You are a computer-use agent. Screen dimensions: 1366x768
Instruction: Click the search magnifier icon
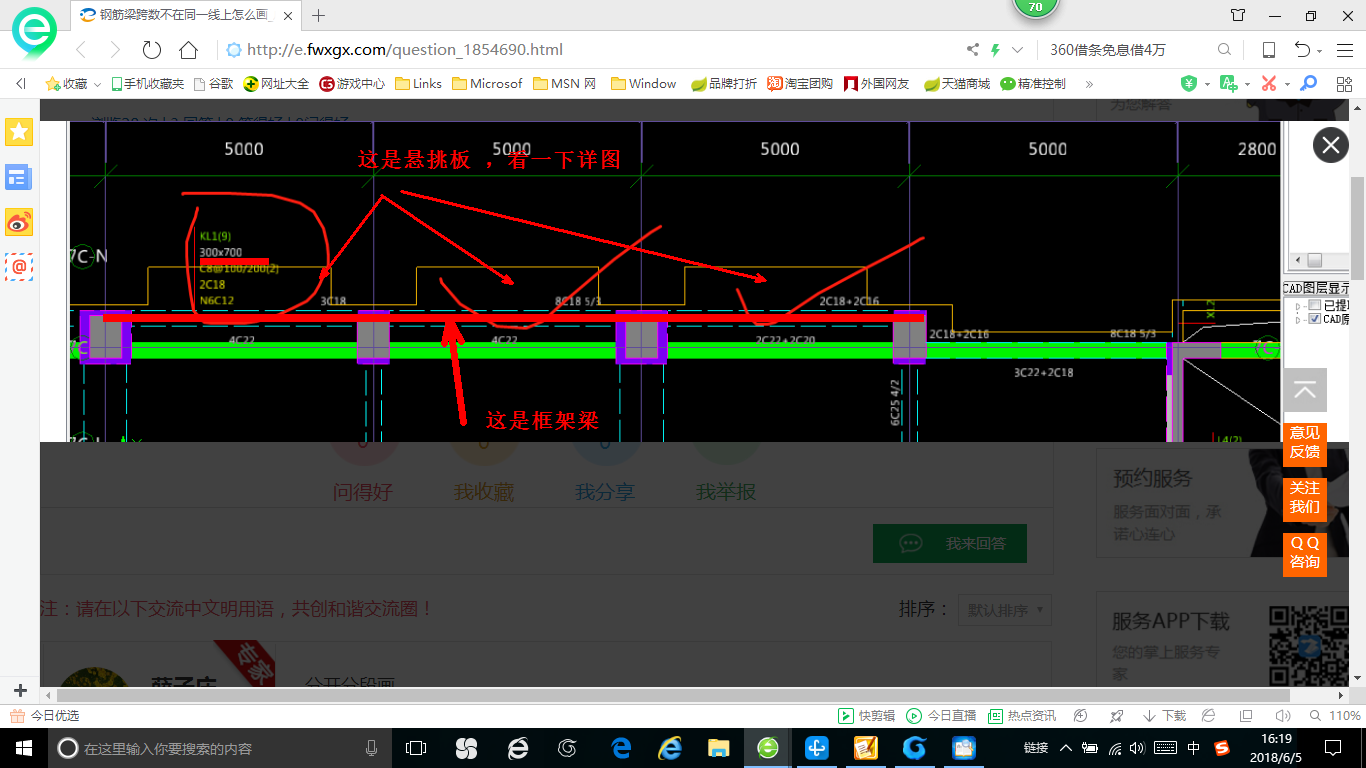tap(1224, 50)
